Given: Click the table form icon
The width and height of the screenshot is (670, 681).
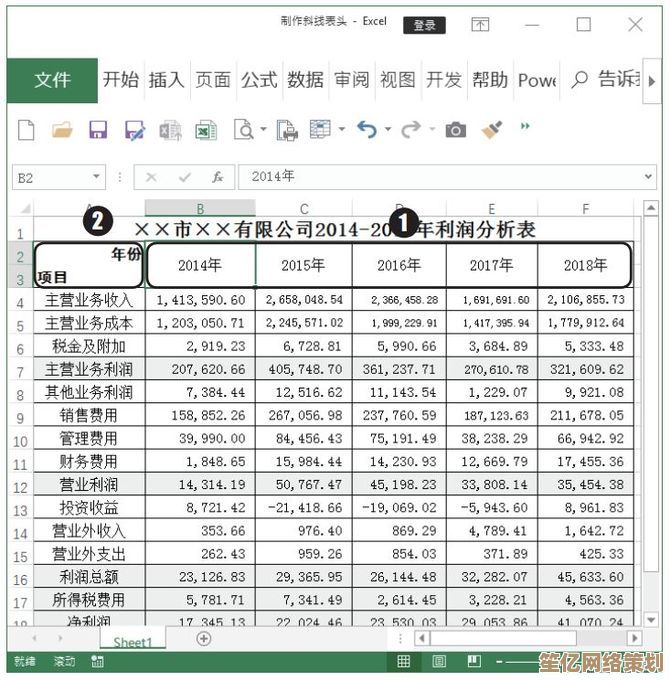Looking at the screenshot, I should [x=320, y=129].
